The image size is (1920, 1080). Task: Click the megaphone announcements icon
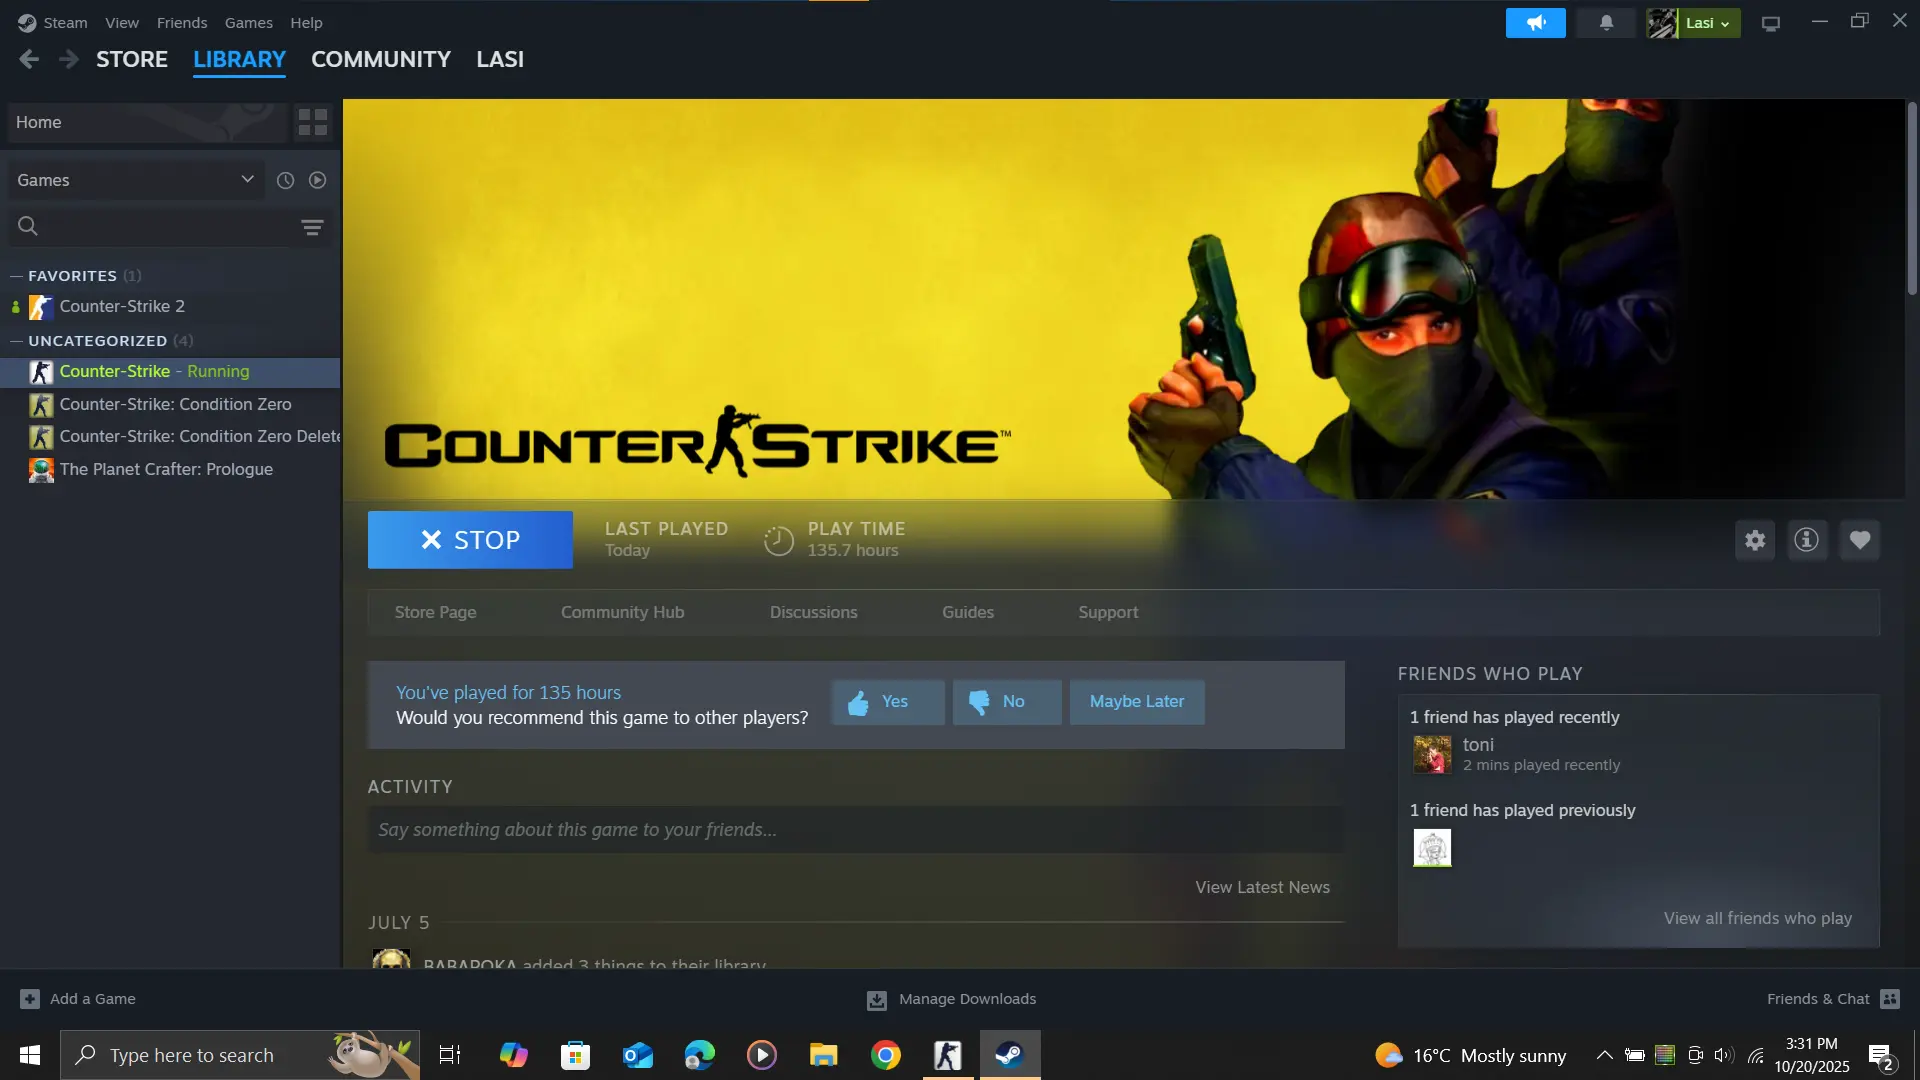[1535, 23]
